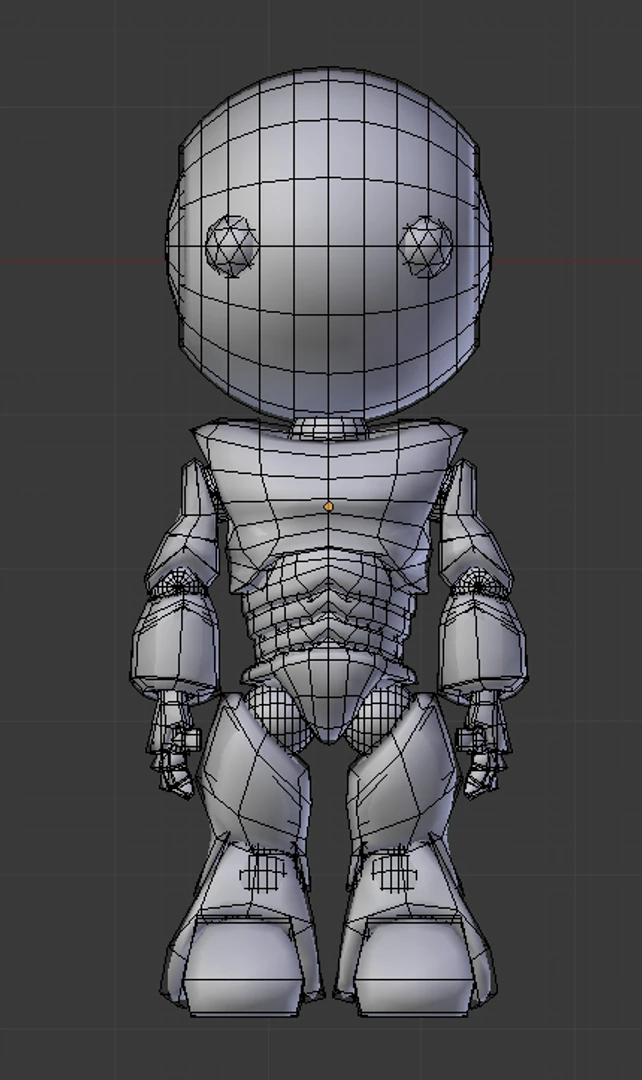This screenshot has height=1080, width=642.
Task: Click the elbow joint sphere on viewer's left
Action: point(180,585)
